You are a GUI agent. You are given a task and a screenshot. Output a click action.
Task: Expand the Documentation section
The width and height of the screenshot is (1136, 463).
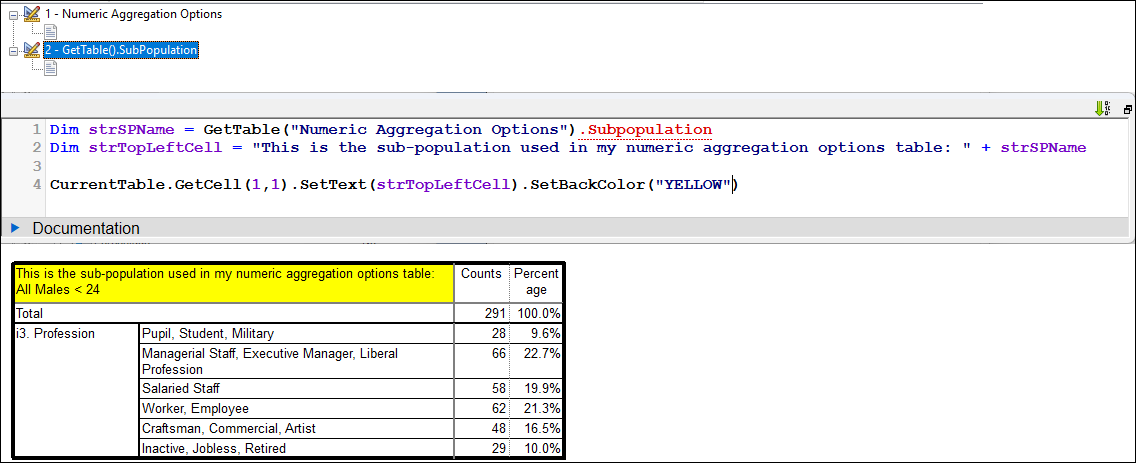coord(15,228)
